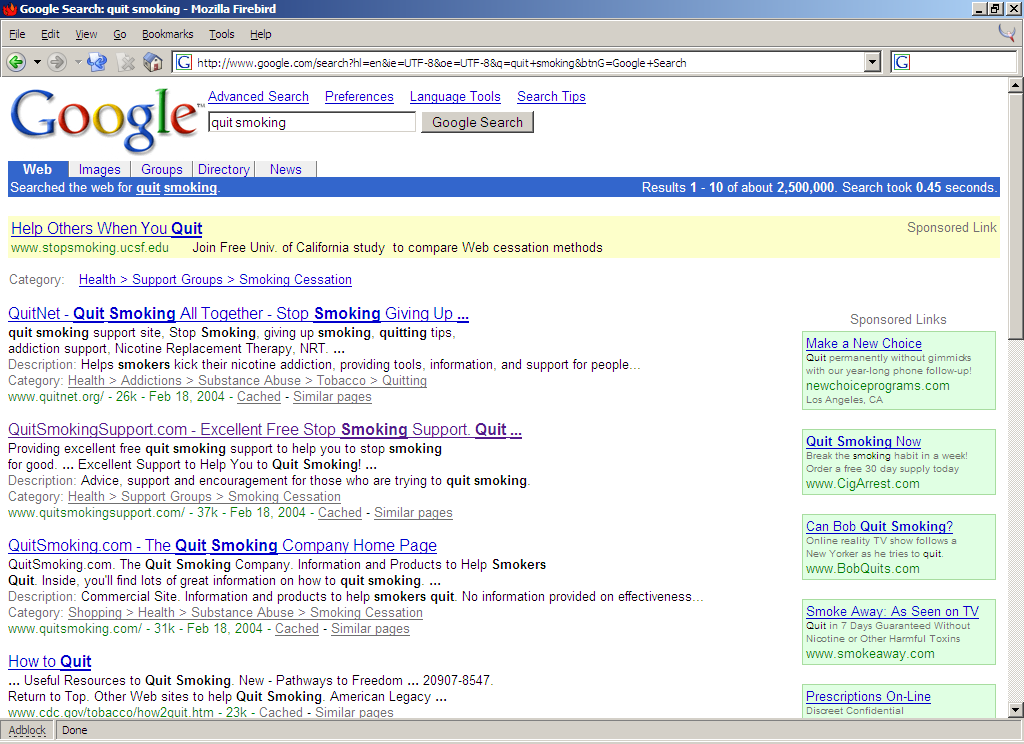Open the forward history dropdown arrow

77,62
